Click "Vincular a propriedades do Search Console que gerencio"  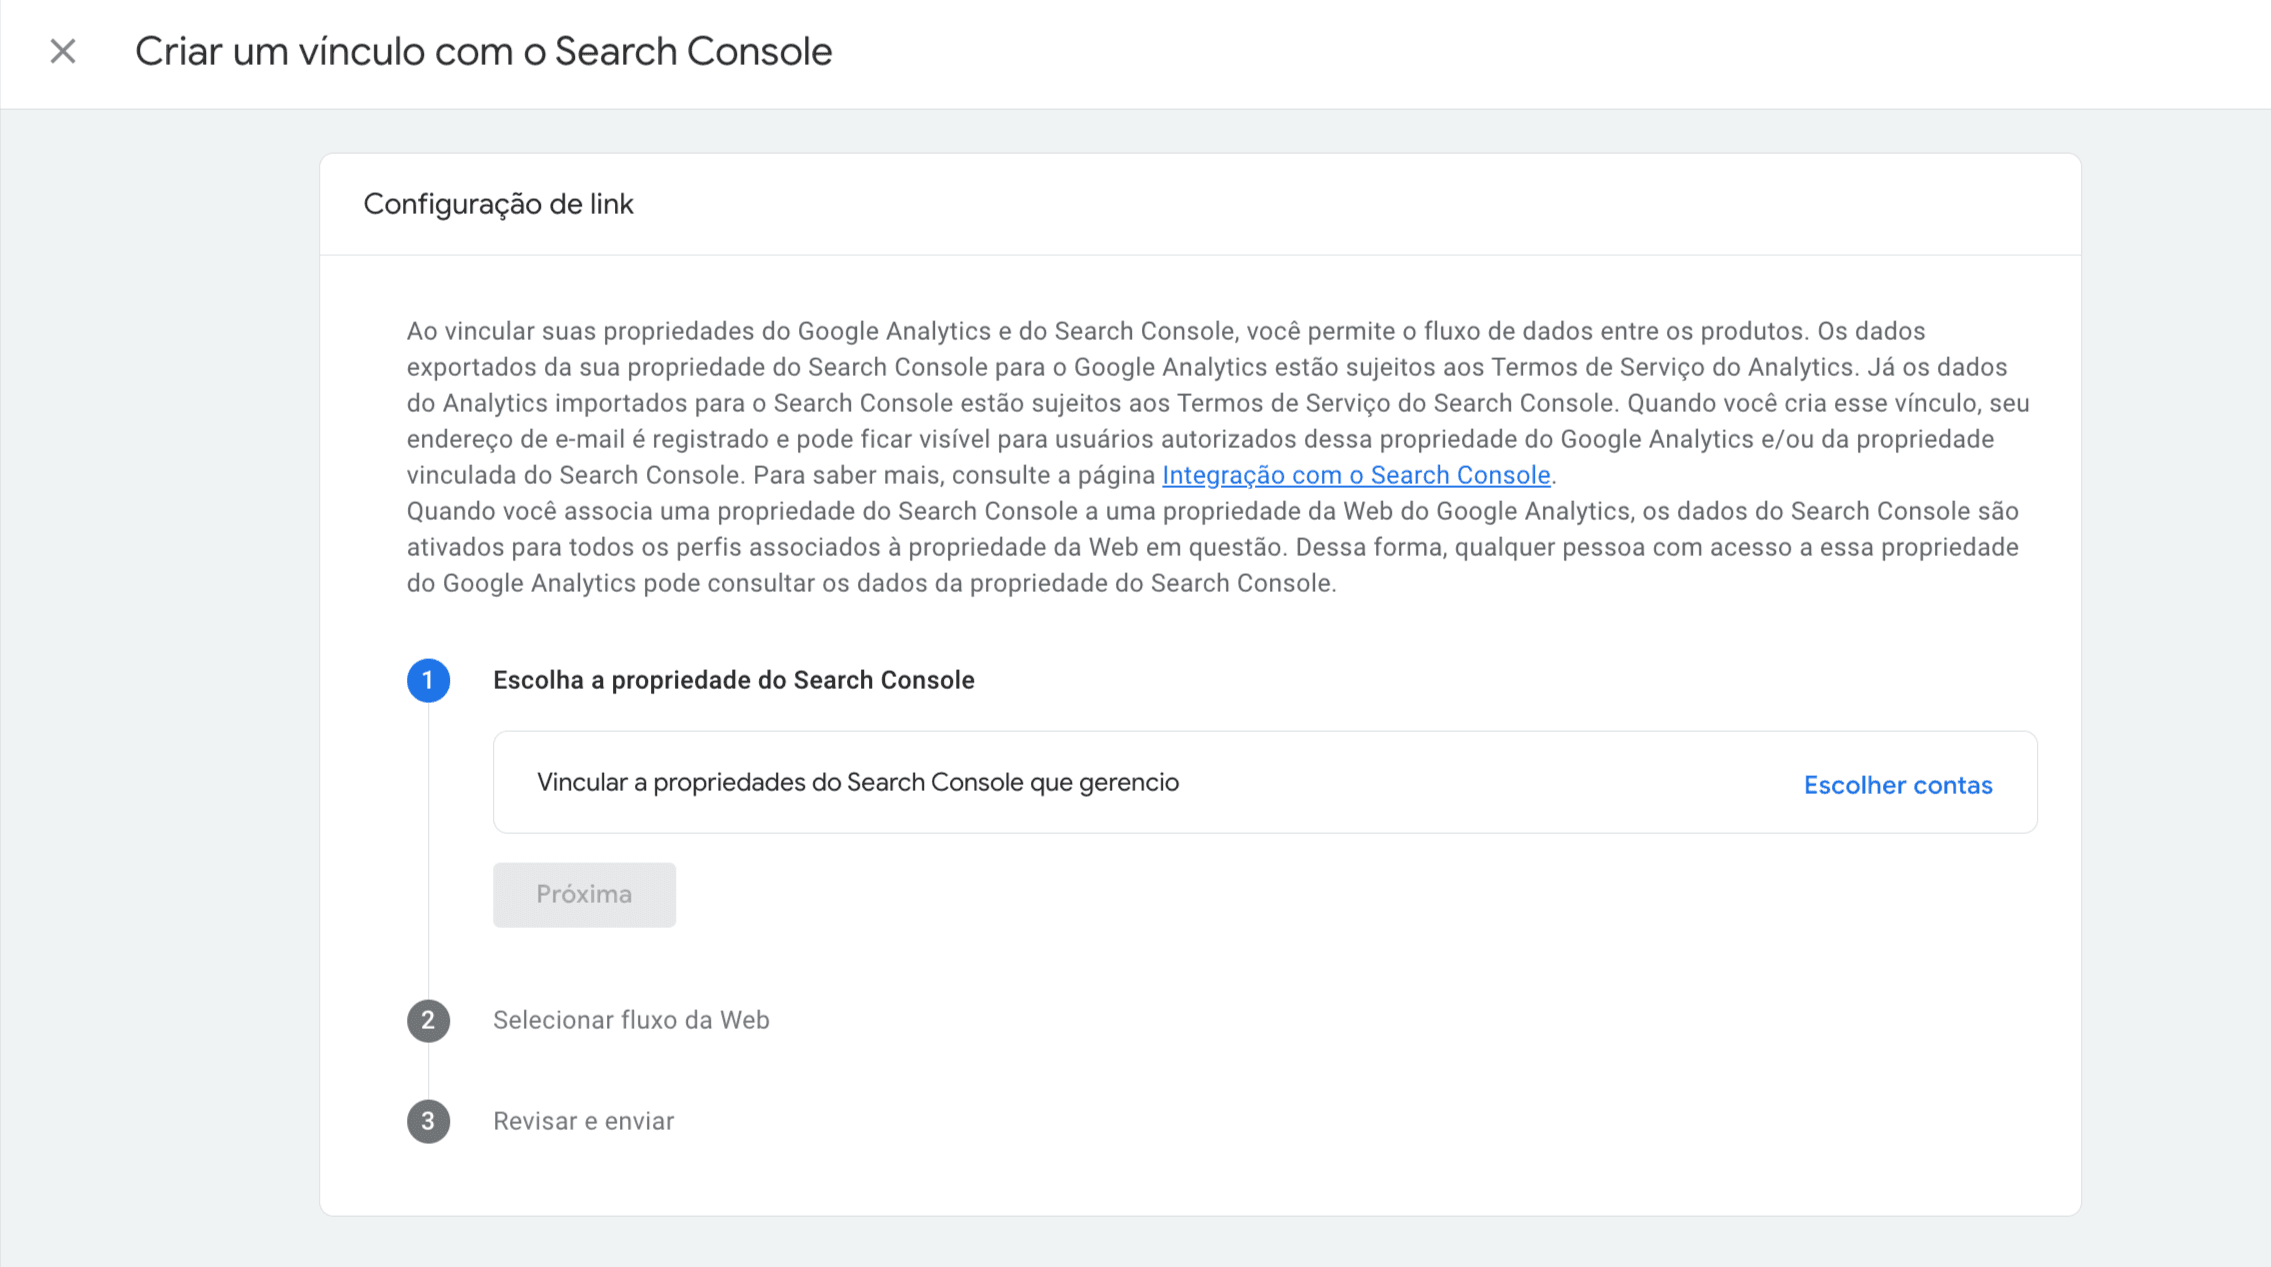coord(857,783)
